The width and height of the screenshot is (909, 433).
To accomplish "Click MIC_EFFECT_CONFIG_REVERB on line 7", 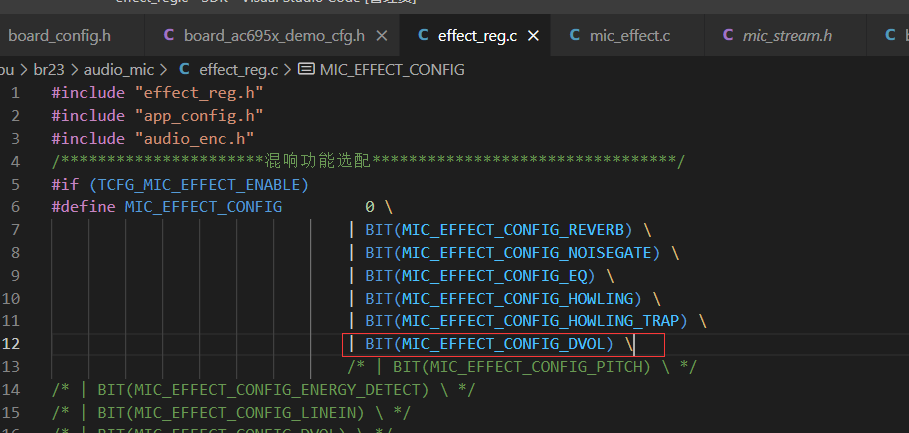I will pos(512,230).
